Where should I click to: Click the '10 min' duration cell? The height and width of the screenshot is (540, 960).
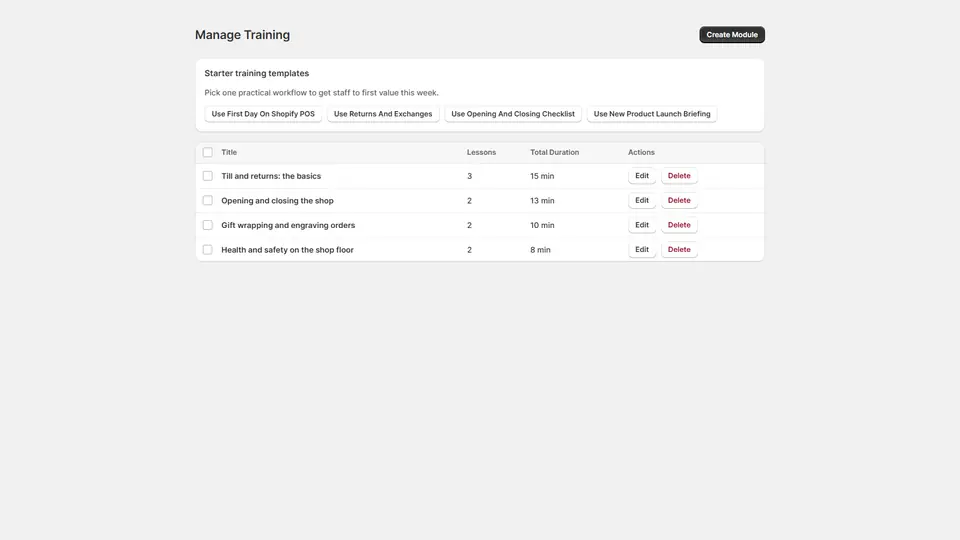coord(542,225)
